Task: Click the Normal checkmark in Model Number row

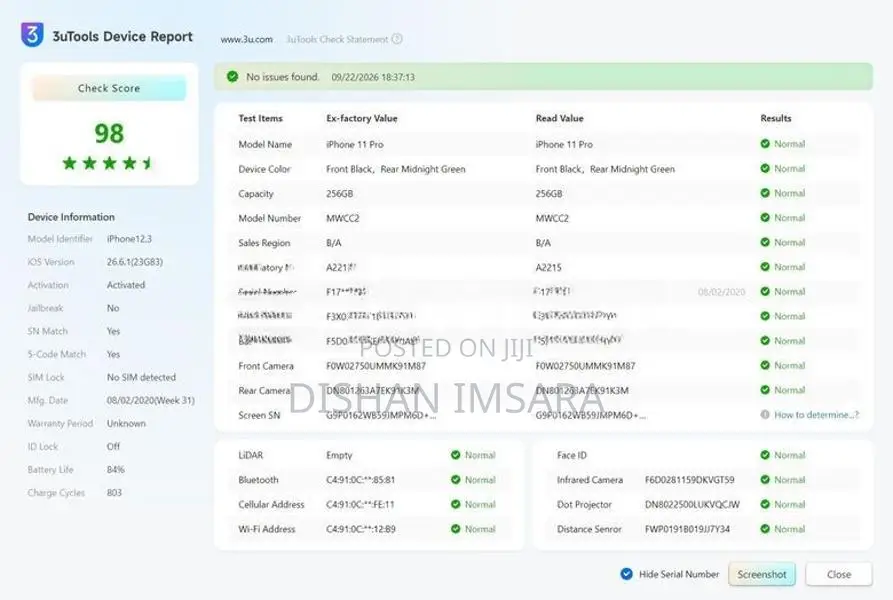Action: coord(765,217)
